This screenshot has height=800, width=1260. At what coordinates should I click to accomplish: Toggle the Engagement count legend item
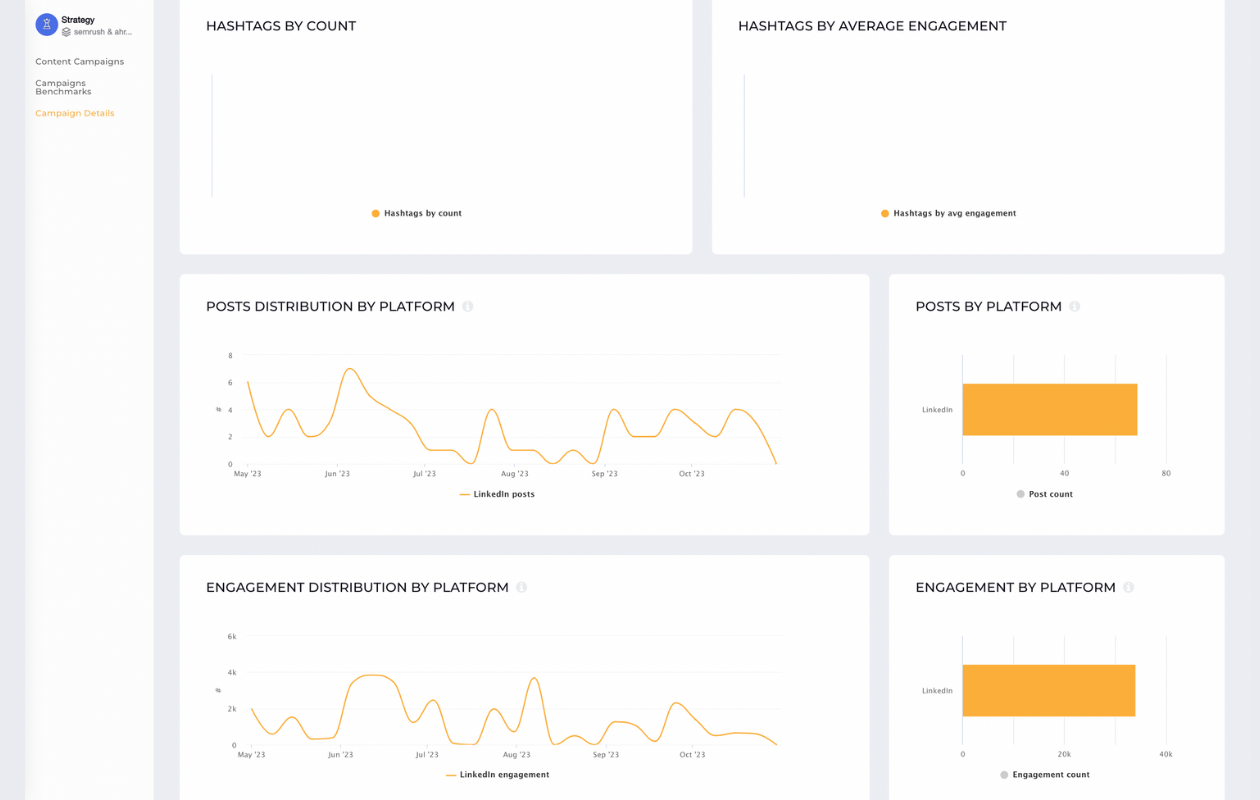click(x=1045, y=775)
